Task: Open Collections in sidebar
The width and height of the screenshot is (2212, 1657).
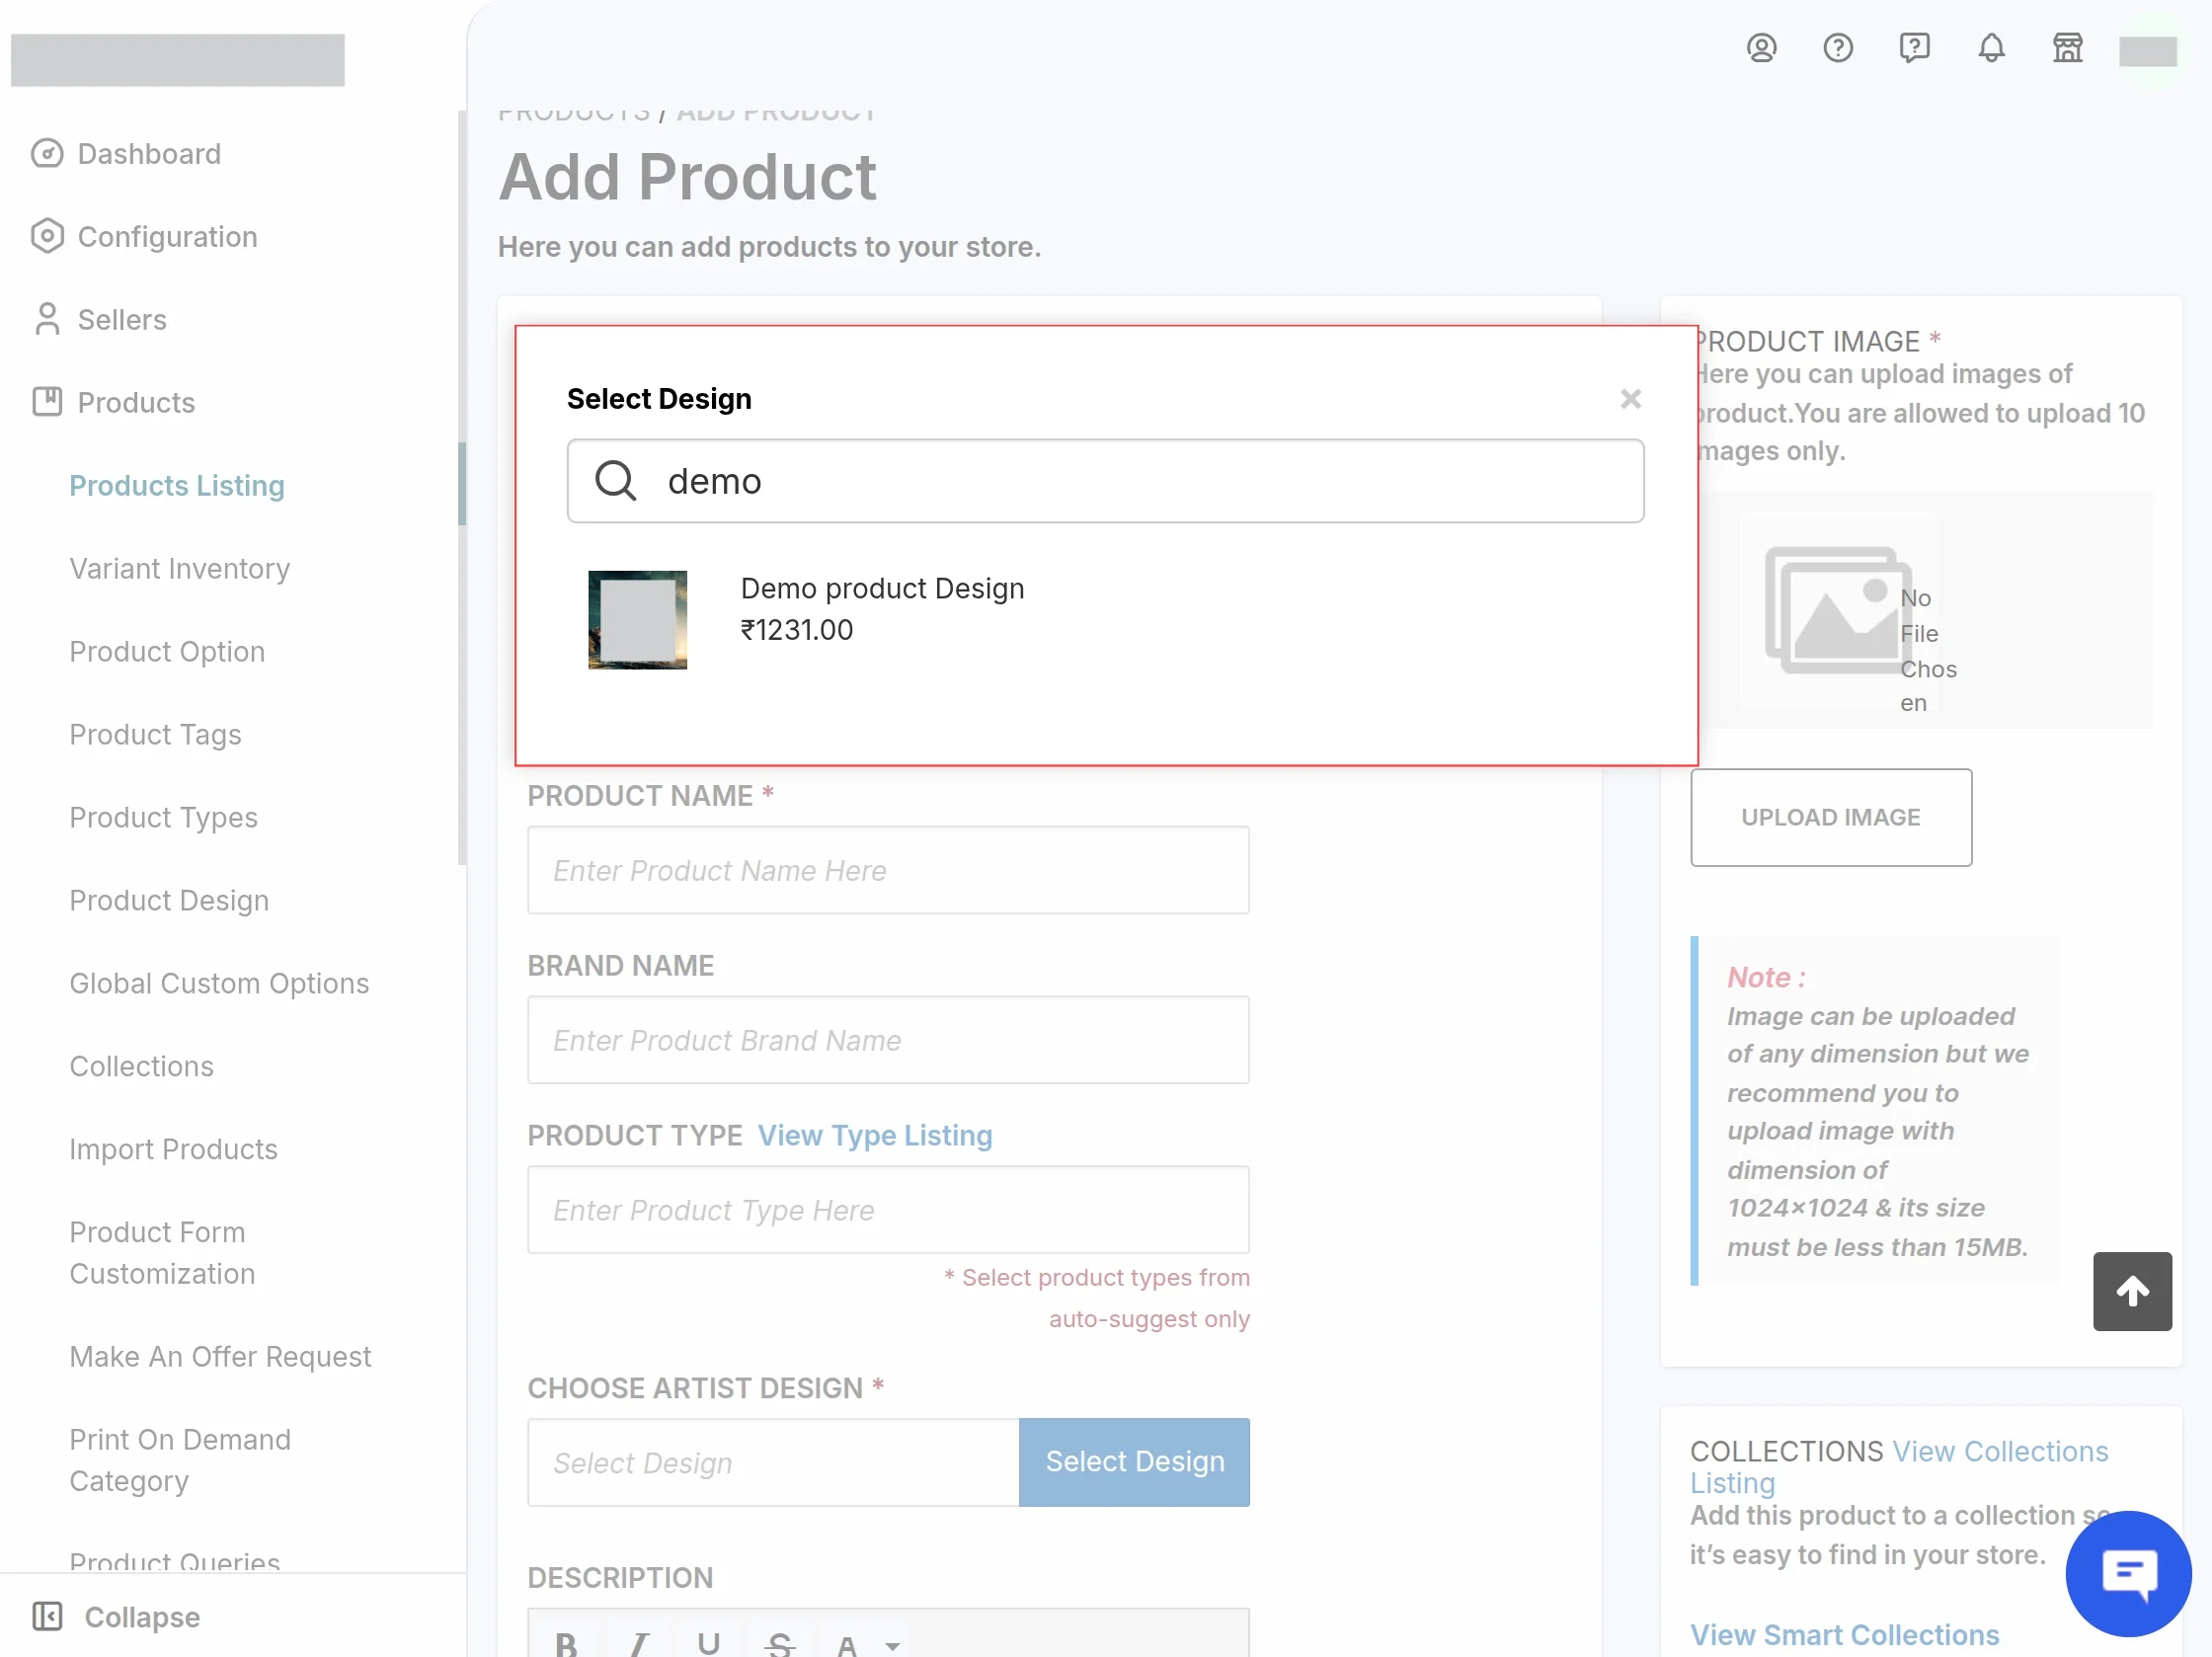Action: point(141,1066)
